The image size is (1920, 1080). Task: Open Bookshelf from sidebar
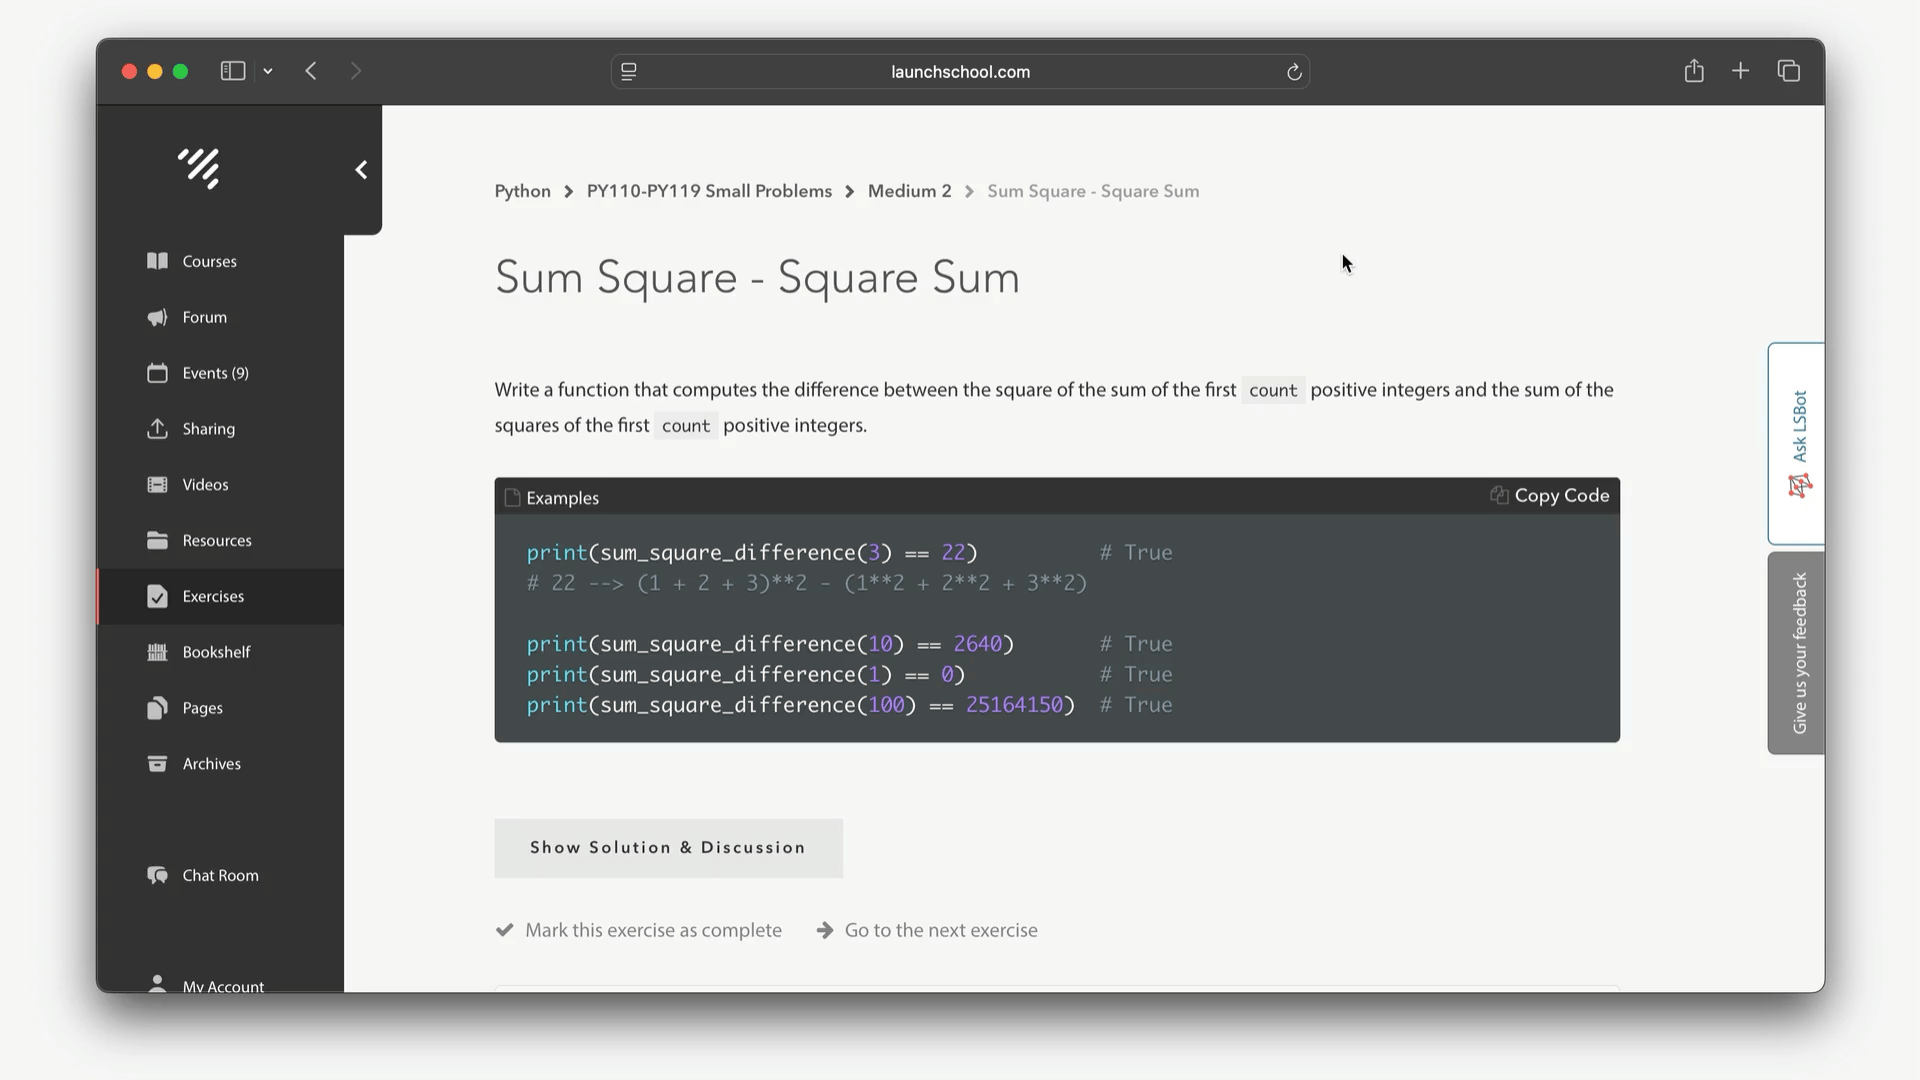(215, 652)
